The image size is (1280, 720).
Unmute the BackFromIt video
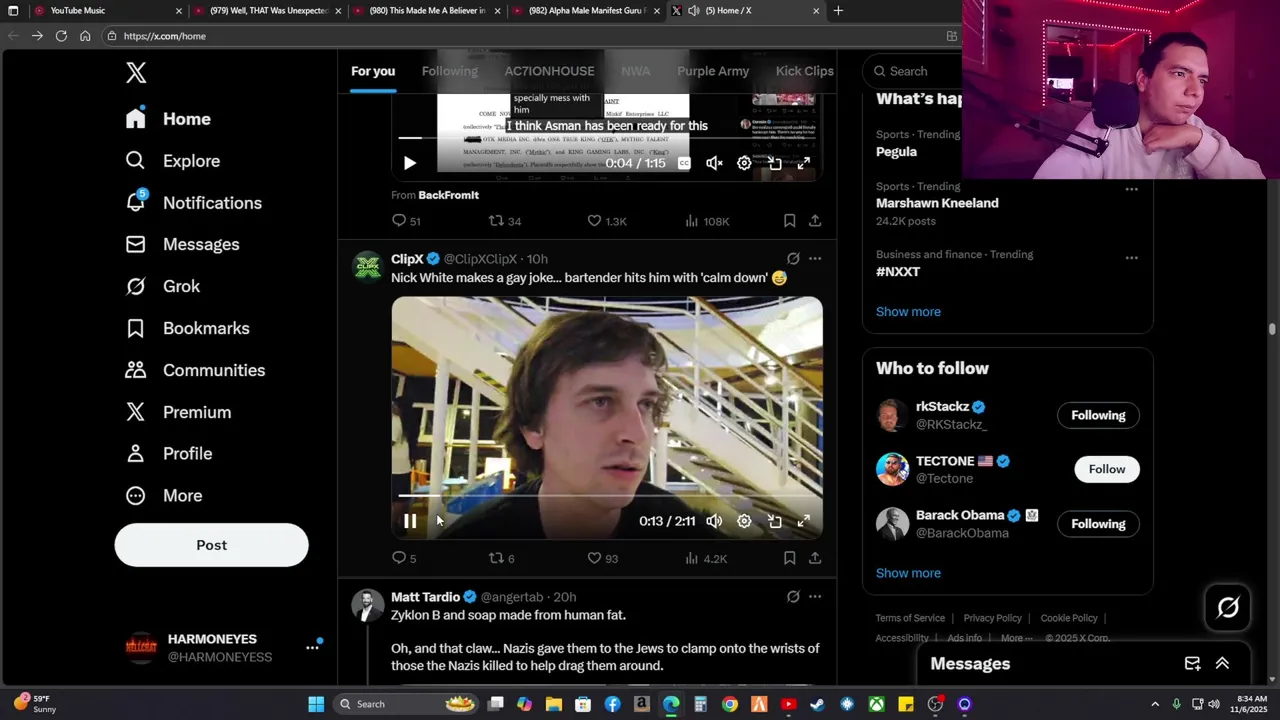click(x=714, y=163)
